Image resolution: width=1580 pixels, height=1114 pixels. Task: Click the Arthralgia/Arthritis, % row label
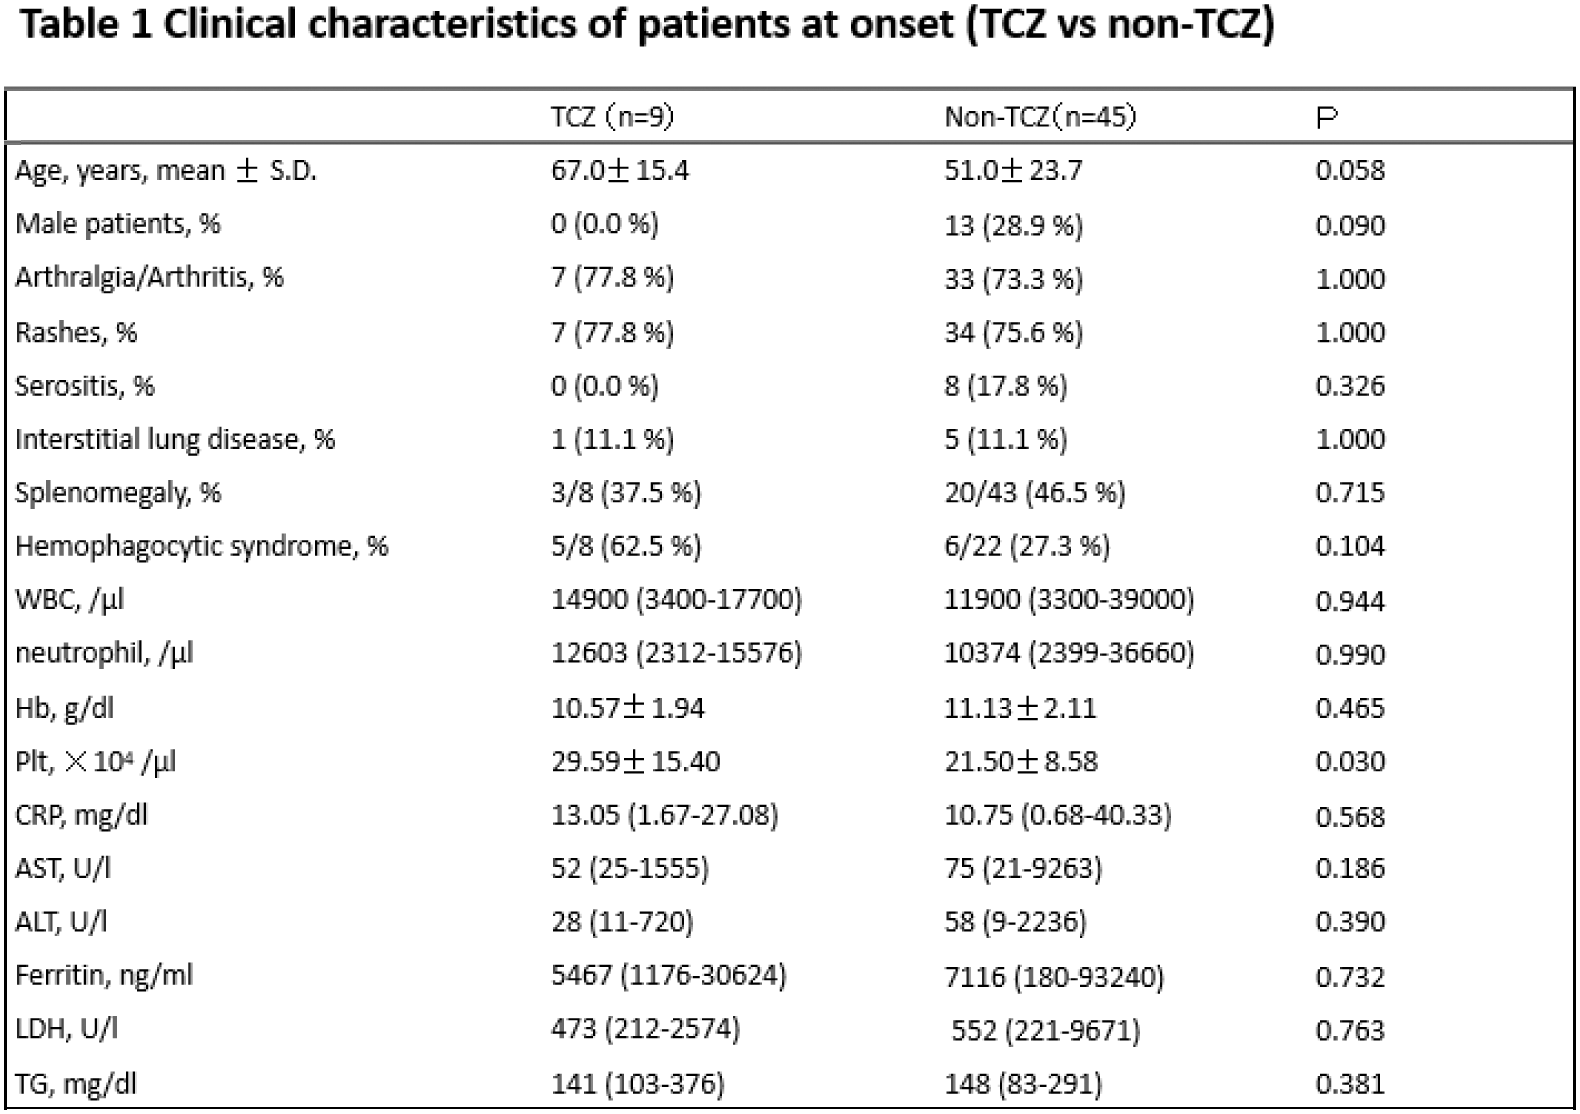pyautogui.click(x=150, y=278)
